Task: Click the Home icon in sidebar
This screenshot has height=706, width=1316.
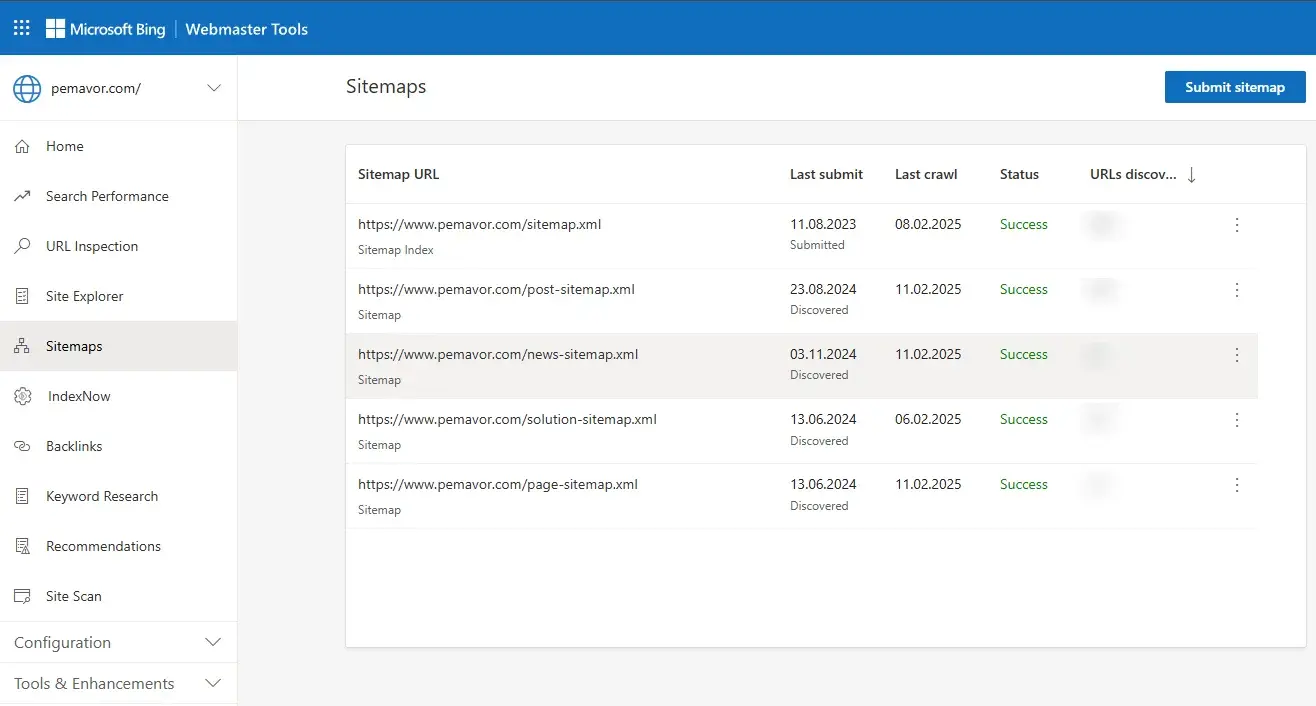Action: [x=22, y=147]
